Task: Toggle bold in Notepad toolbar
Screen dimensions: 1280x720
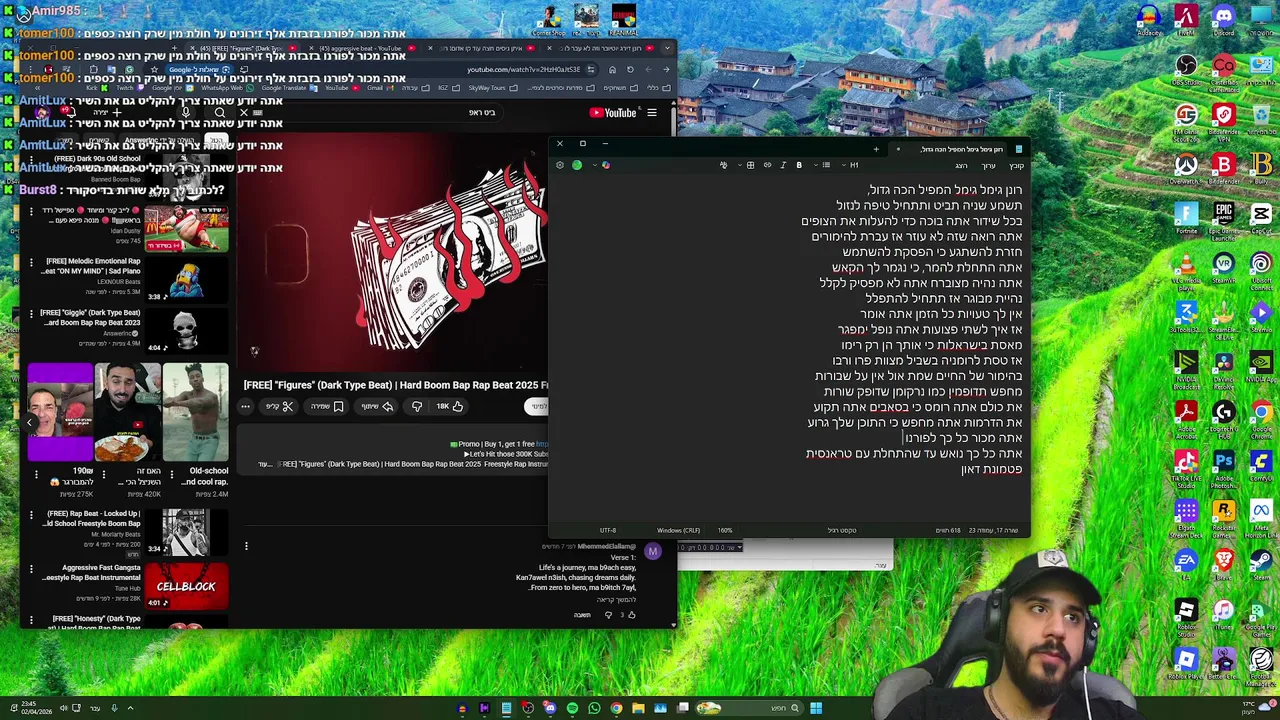Action: pyautogui.click(x=798, y=165)
